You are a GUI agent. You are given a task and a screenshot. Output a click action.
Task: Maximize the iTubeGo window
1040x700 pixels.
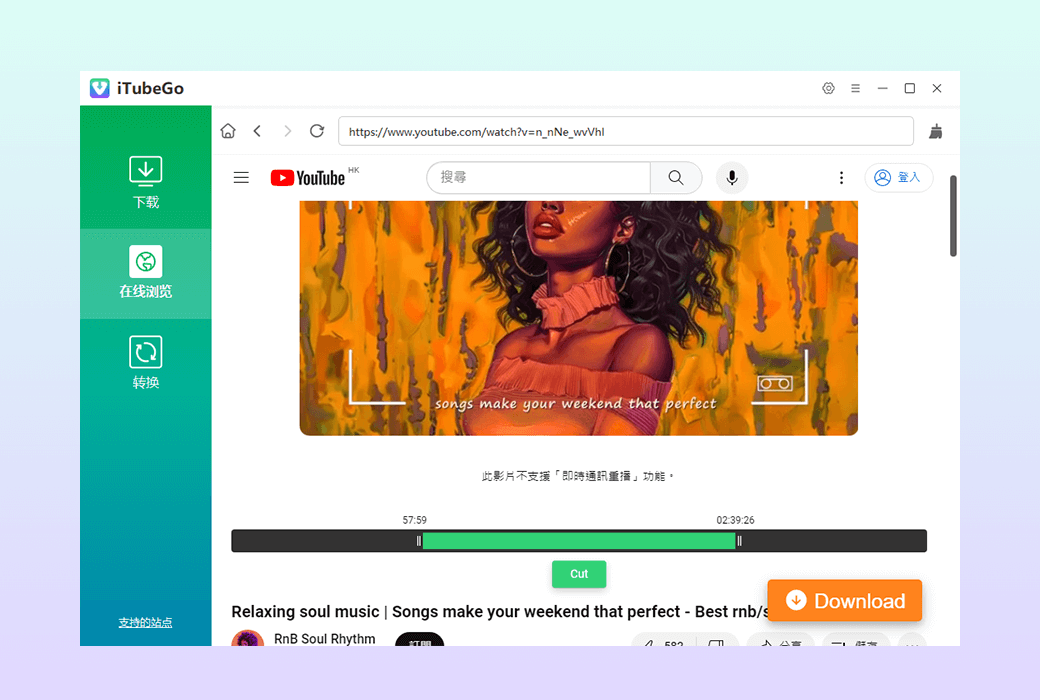(x=909, y=88)
